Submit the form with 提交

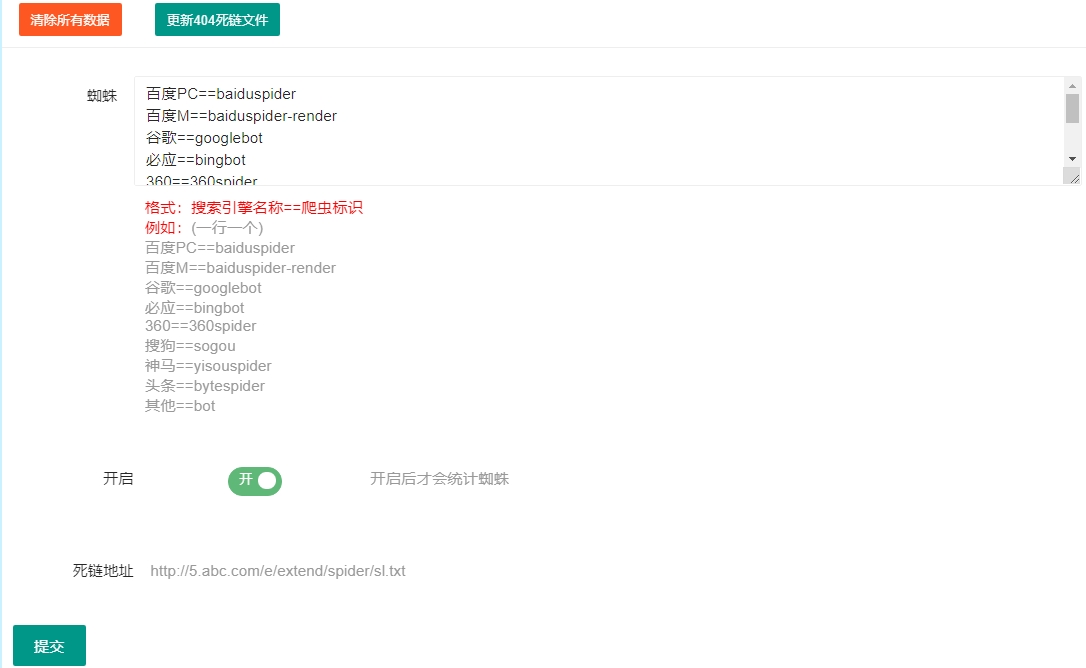tap(49, 646)
